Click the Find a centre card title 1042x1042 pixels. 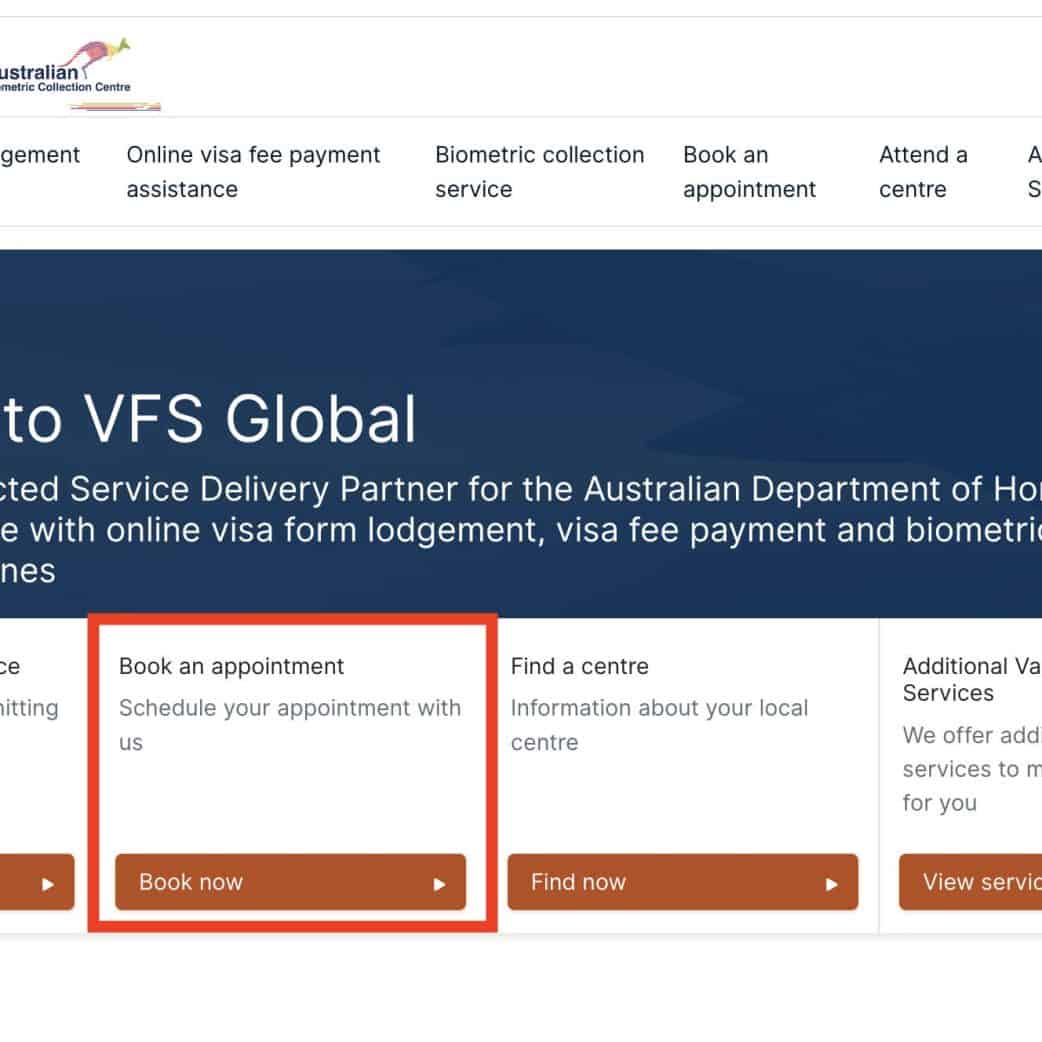(579, 666)
